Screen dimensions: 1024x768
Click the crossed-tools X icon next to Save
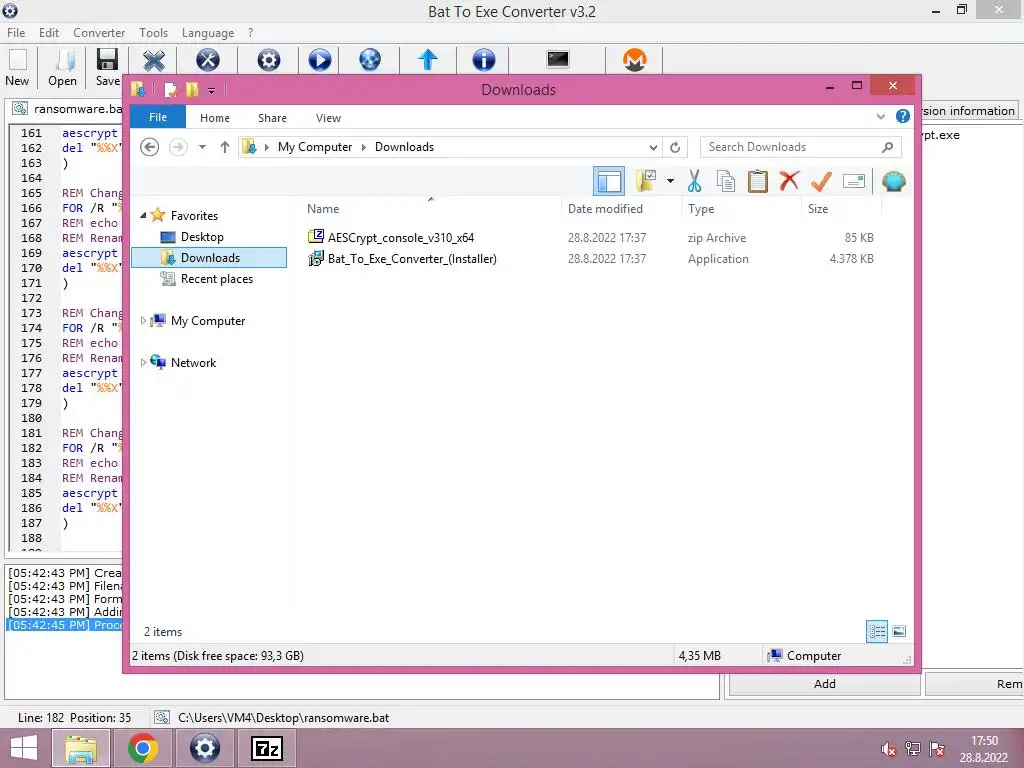[x=154, y=60]
